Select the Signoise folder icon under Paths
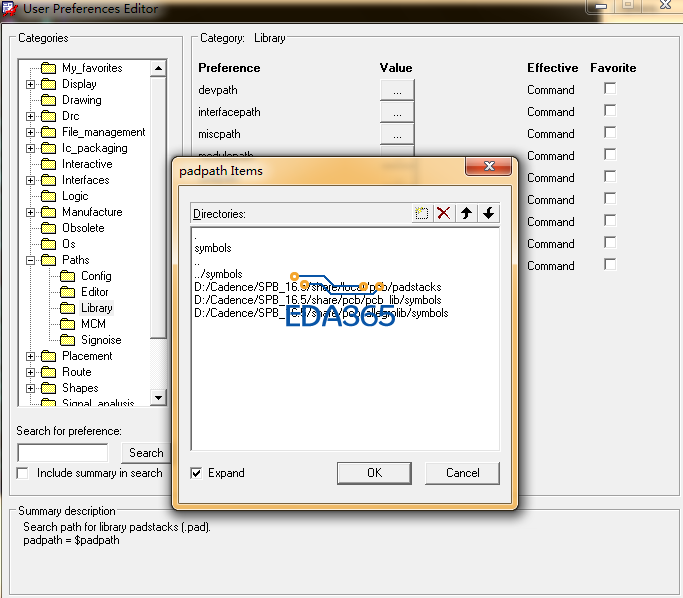The width and height of the screenshot is (683, 598). (x=68, y=340)
